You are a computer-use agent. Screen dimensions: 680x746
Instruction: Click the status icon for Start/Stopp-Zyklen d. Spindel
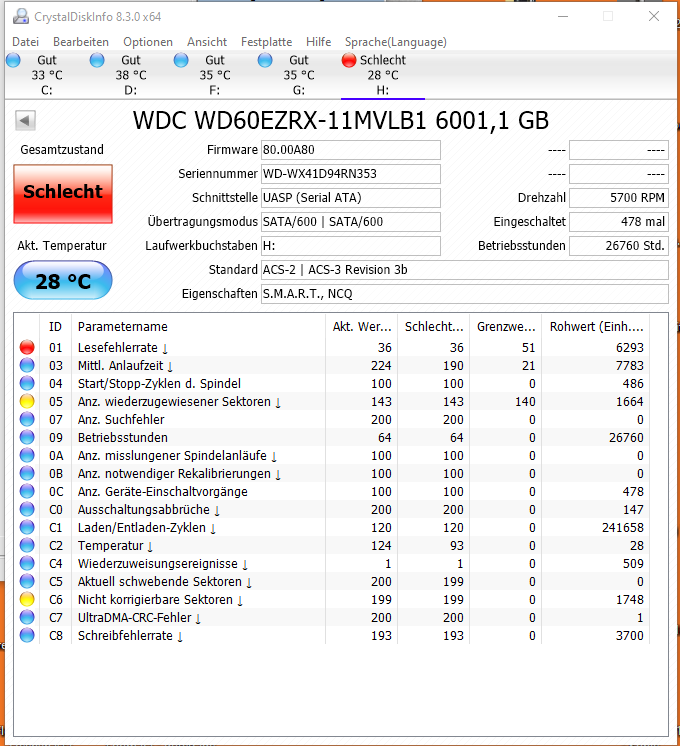coord(27,383)
